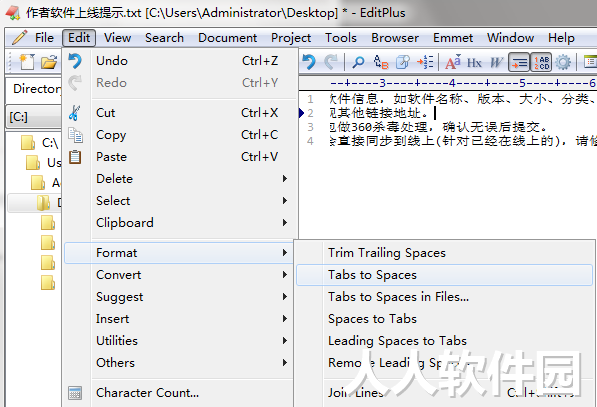This screenshot has width=597, height=407.
Task: Close the open Edit menu
Action: coord(79,38)
